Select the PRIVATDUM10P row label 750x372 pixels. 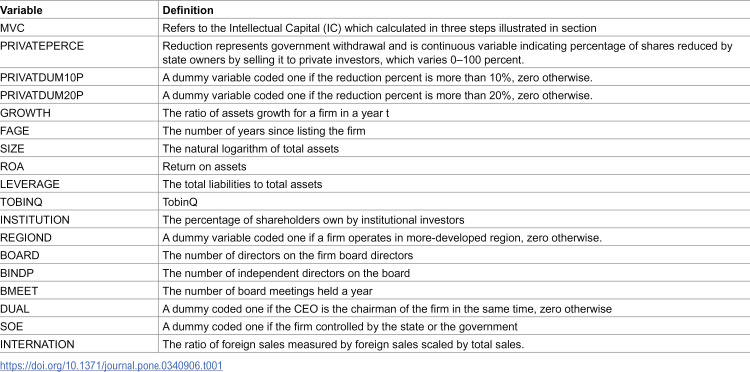42,77
